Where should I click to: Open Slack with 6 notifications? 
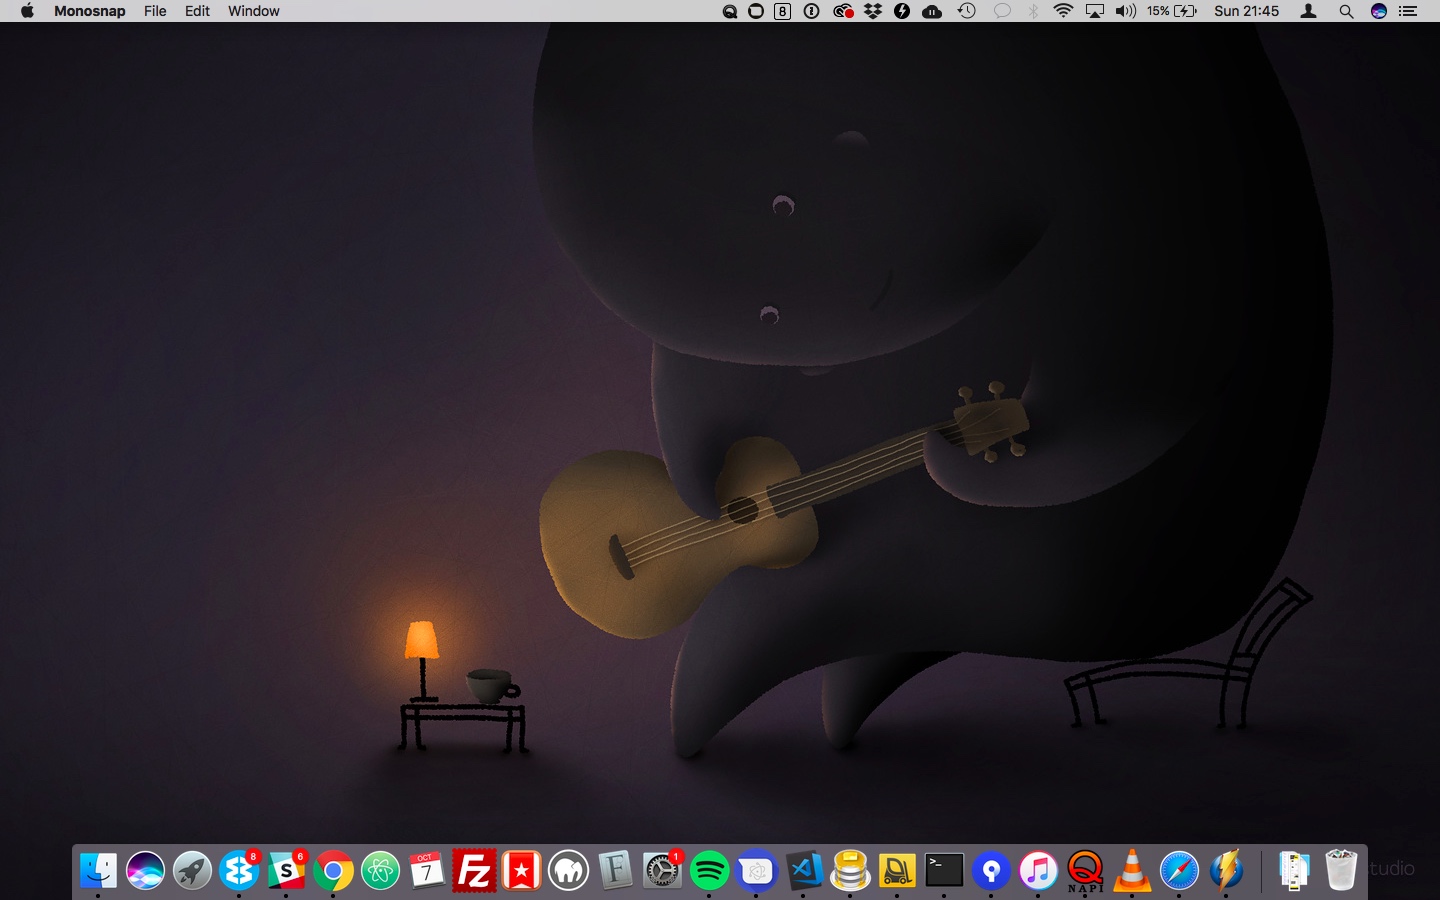point(286,871)
